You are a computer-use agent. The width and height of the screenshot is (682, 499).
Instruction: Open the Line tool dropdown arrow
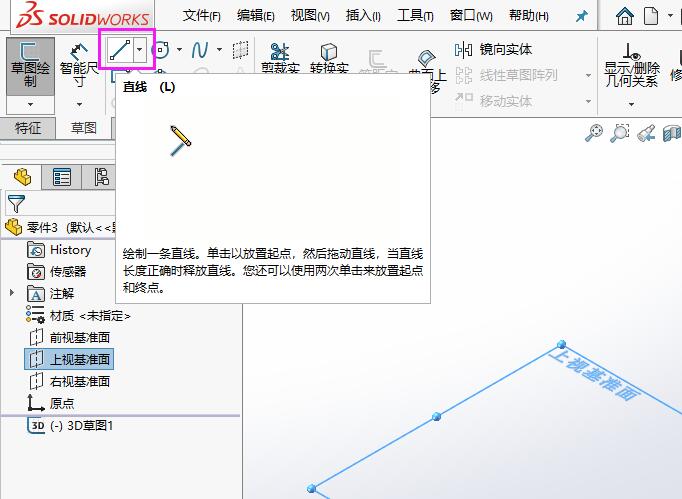click(139, 50)
